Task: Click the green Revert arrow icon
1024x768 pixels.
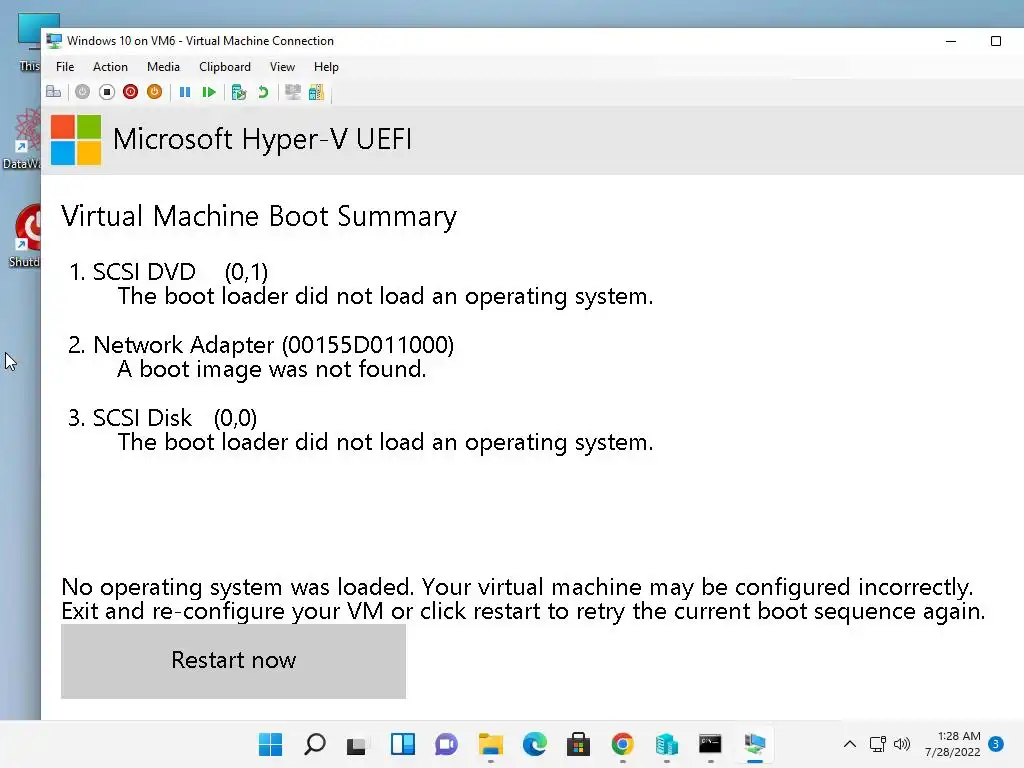Action: (263, 92)
